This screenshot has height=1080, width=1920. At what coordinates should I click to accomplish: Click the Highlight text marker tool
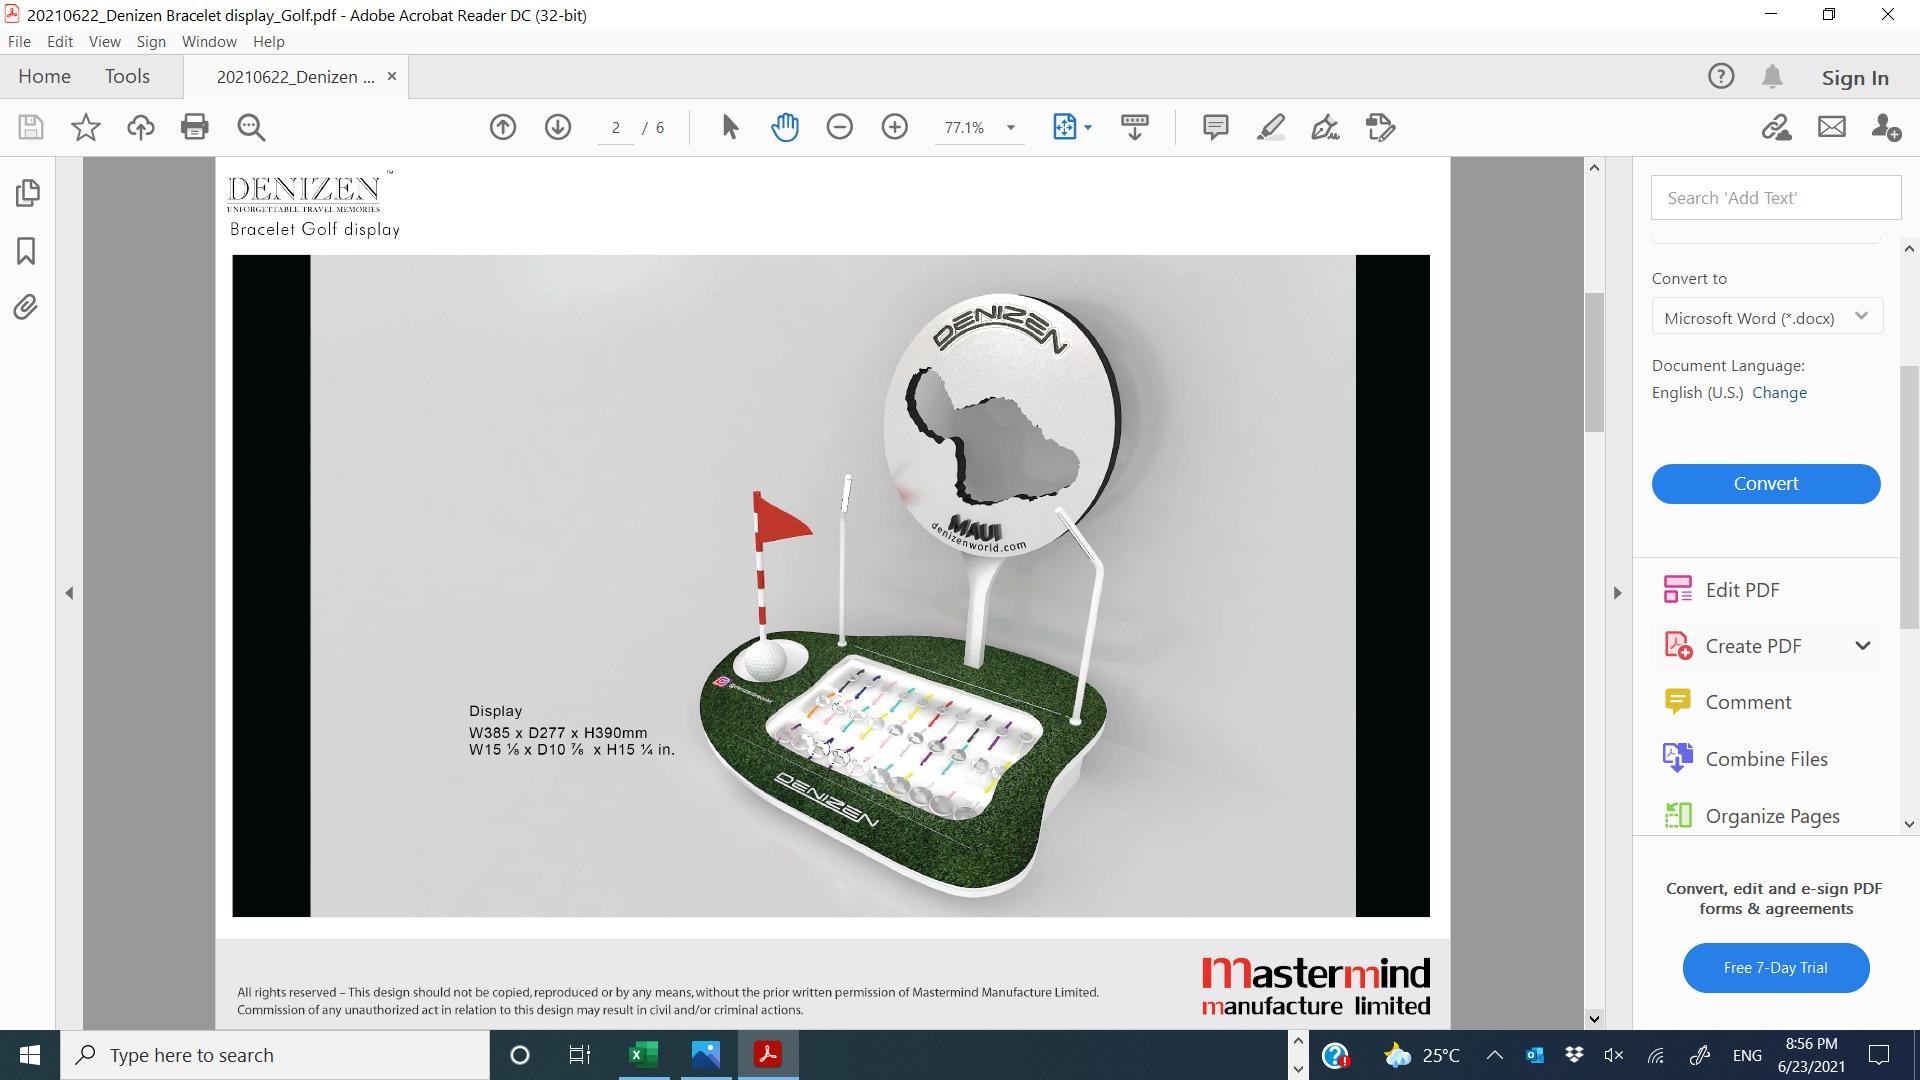click(1270, 127)
